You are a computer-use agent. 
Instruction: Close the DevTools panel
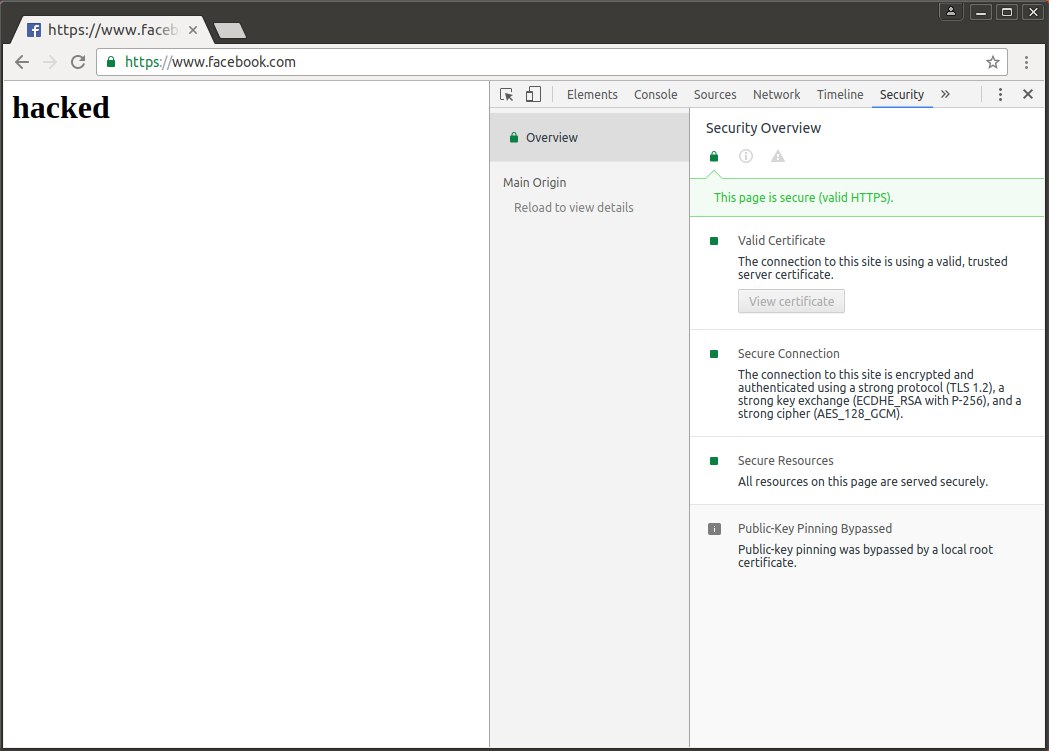click(x=1028, y=94)
